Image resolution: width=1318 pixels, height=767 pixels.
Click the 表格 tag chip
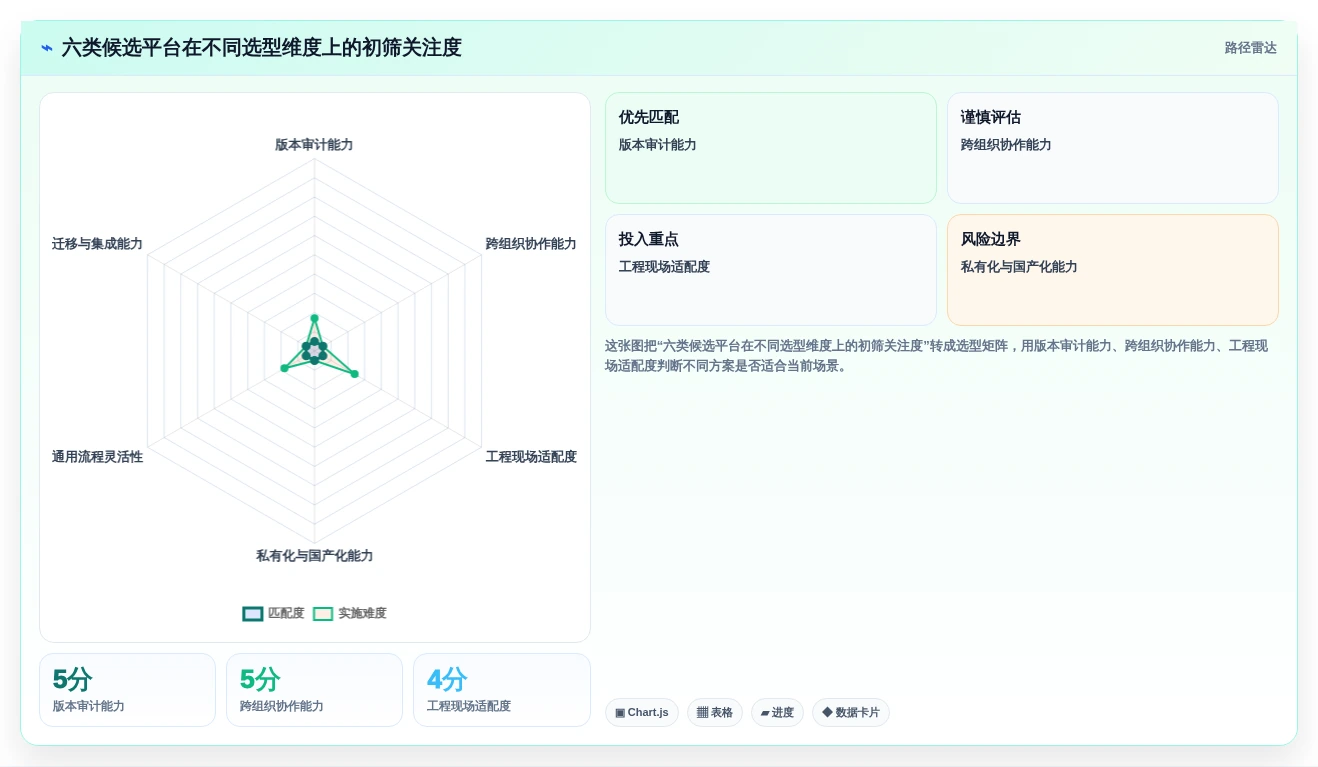(x=715, y=712)
